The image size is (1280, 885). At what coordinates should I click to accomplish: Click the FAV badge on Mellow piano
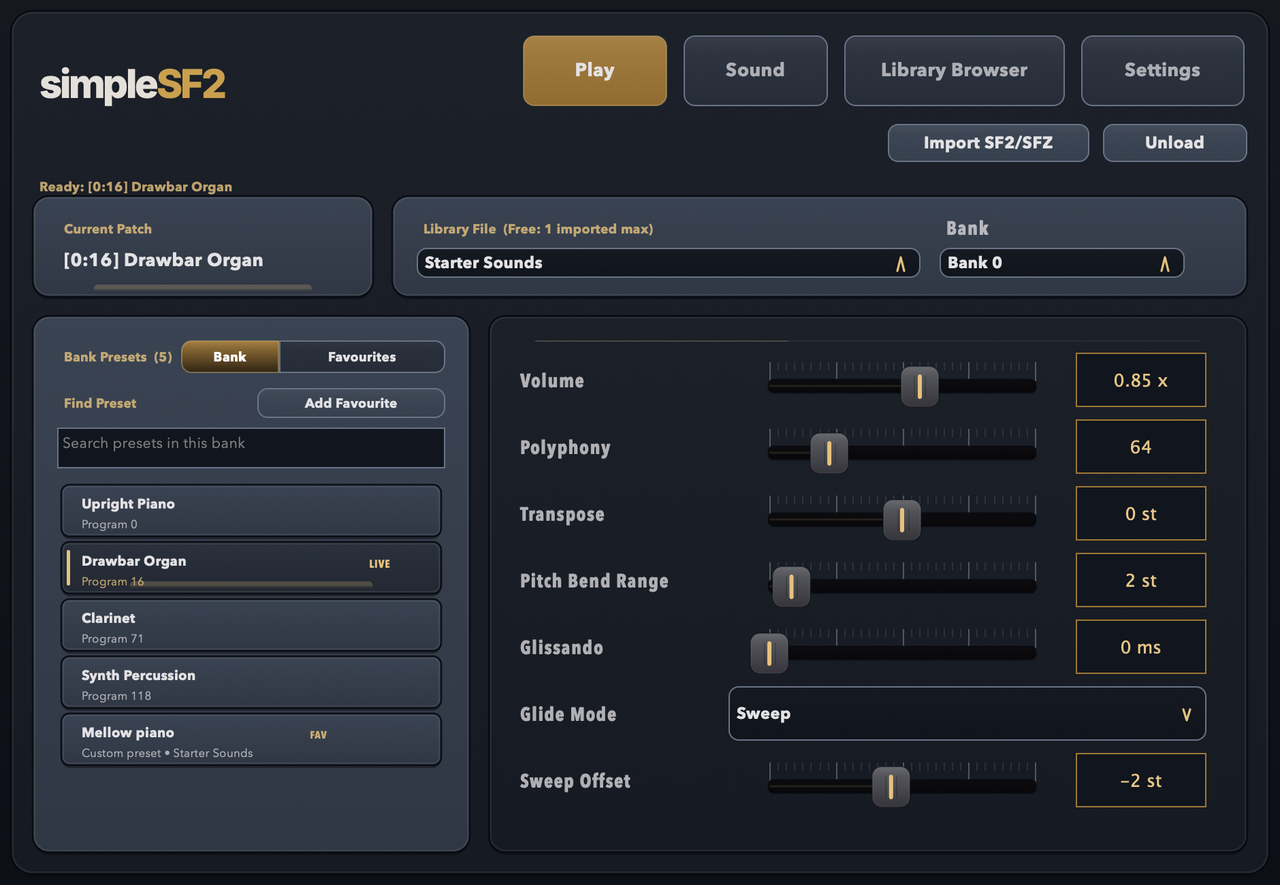coord(318,735)
